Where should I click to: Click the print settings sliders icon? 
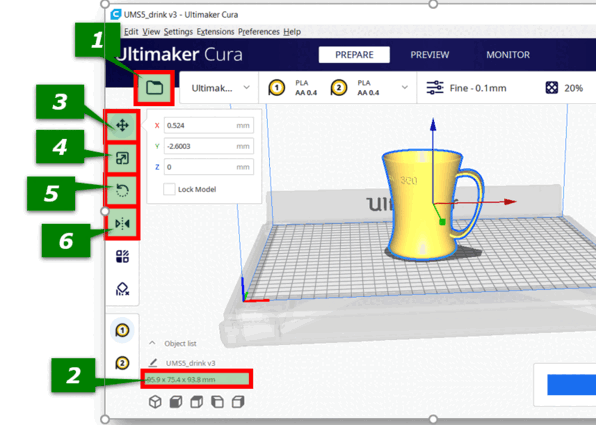coord(435,88)
